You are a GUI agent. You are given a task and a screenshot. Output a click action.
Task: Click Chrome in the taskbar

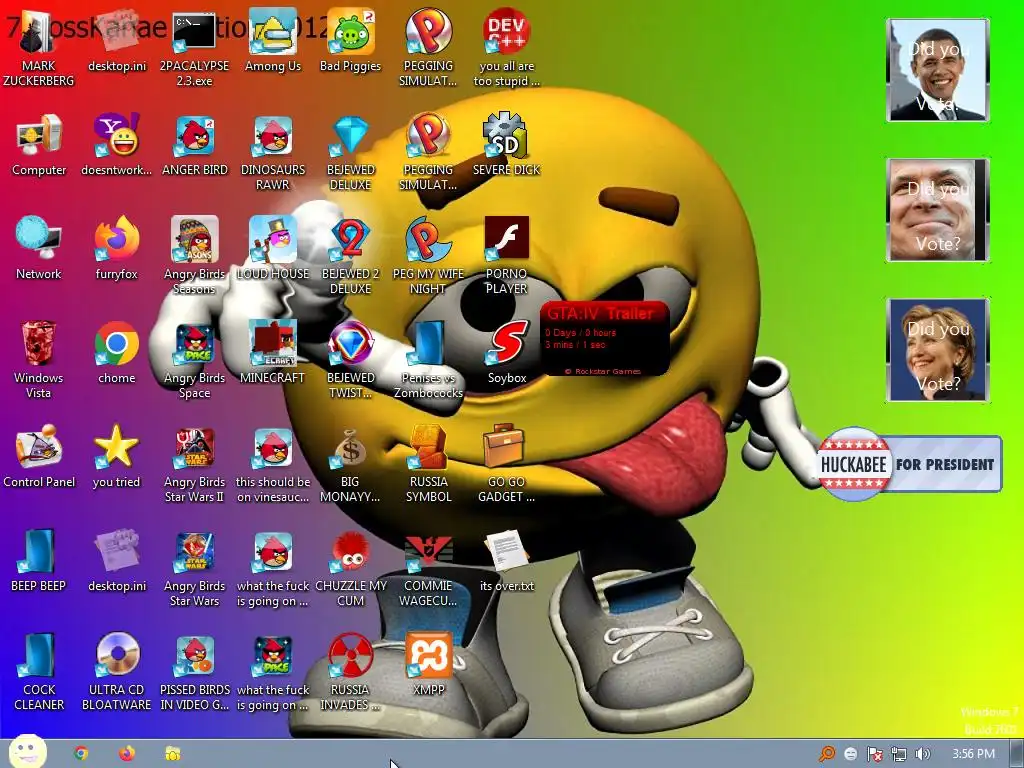(81, 754)
